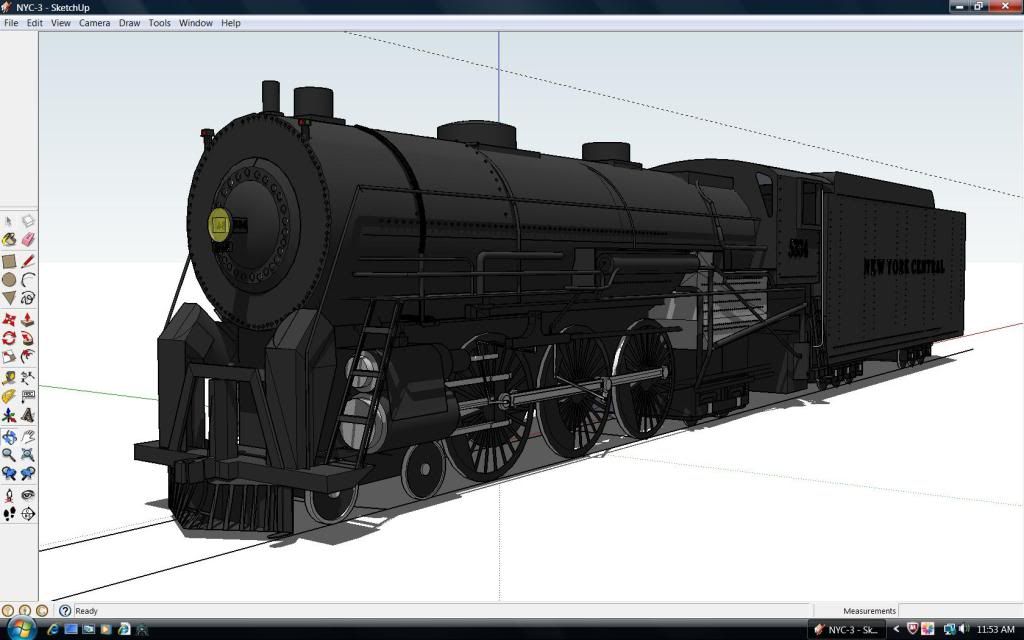Choose the Walk footprints tool
Image resolution: width=1024 pixels, height=640 pixels.
tap(8, 514)
